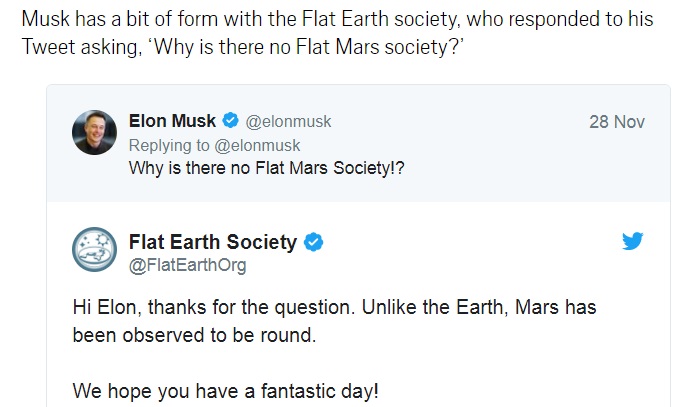
Task: Open the @FlatEarthOrg handle link
Action: pyautogui.click(x=187, y=265)
